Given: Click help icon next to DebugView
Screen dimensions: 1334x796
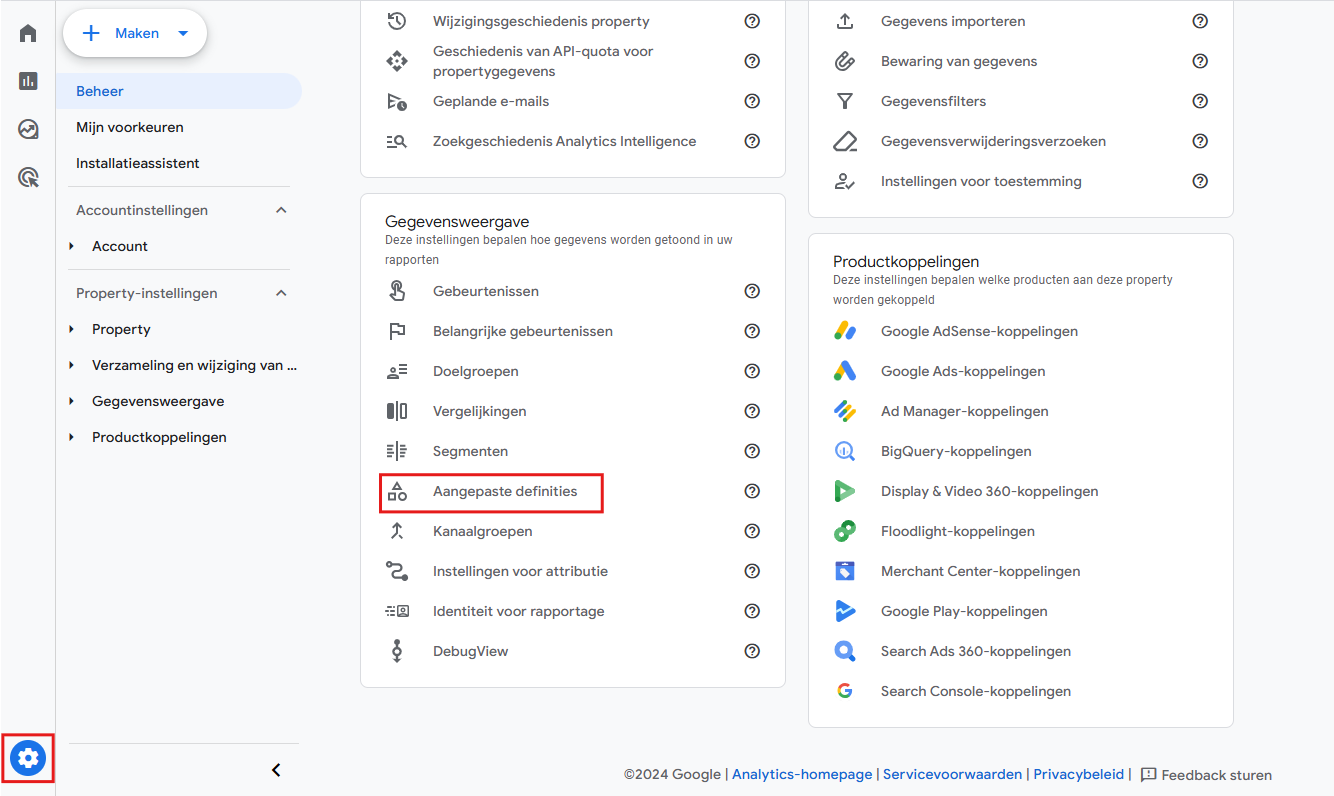Looking at the screenshot, I should click(x=752, y=651).
